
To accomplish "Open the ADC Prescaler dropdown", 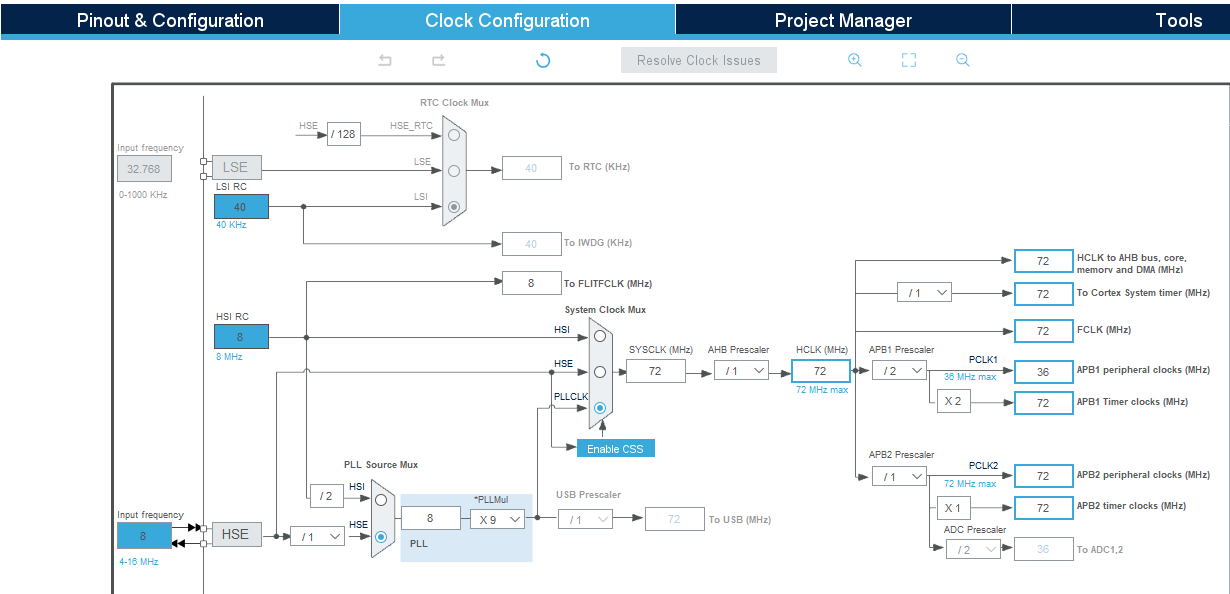I will [x=973, y=549].
